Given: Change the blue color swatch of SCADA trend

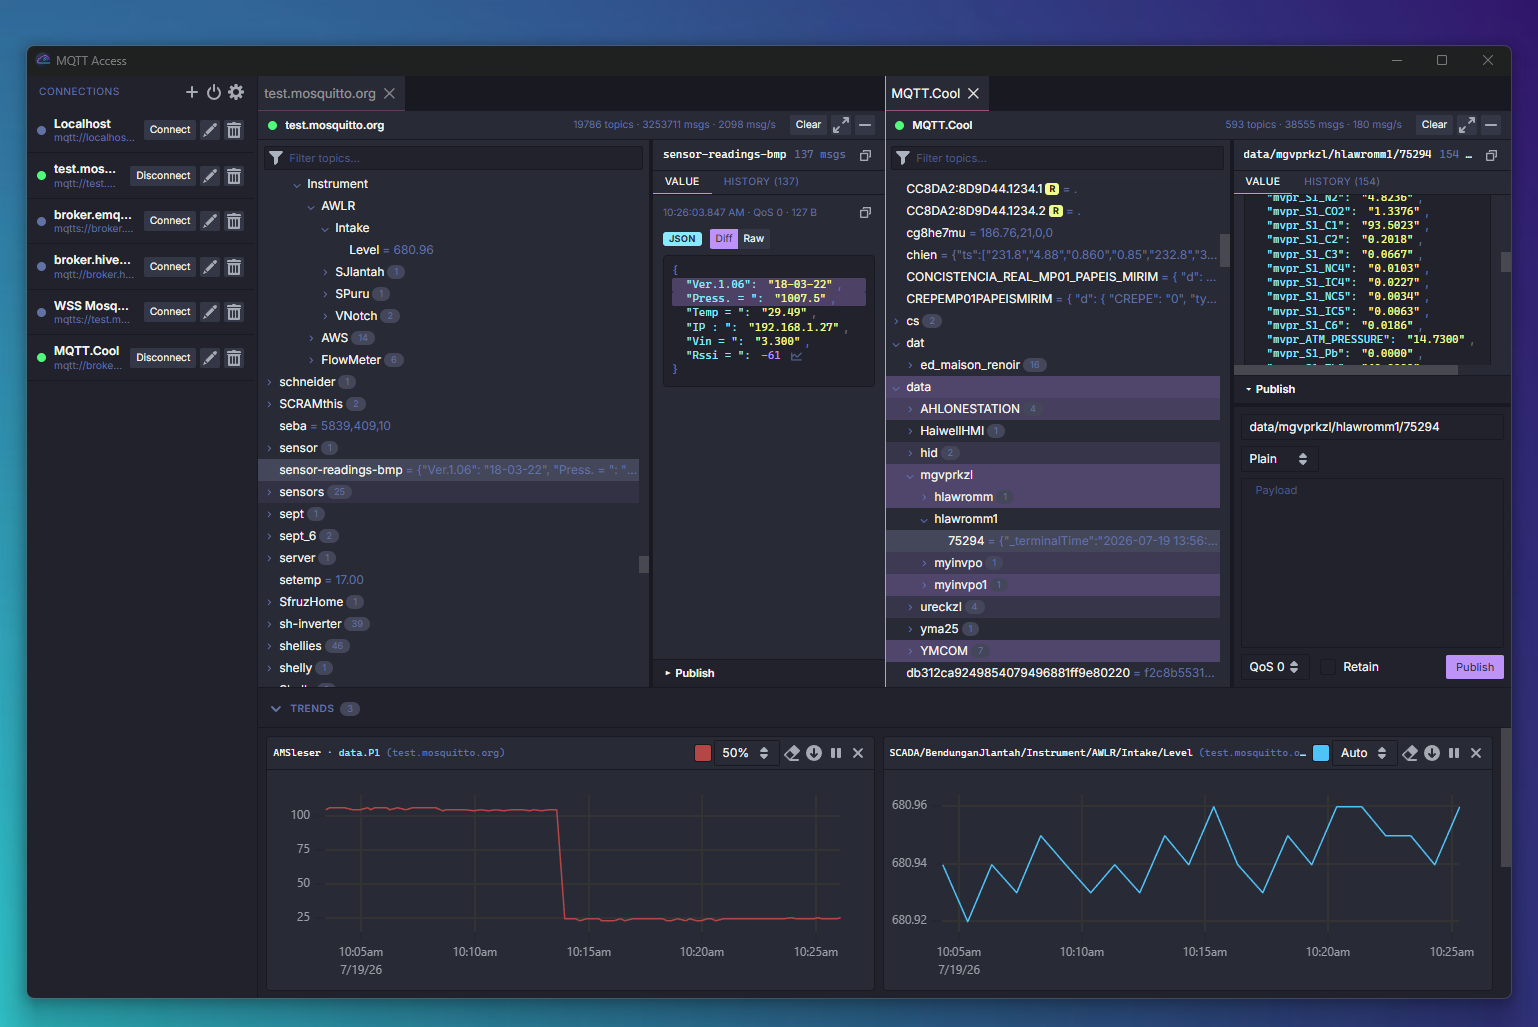Looking at the screenshot, I should [x=1321, y=753].
